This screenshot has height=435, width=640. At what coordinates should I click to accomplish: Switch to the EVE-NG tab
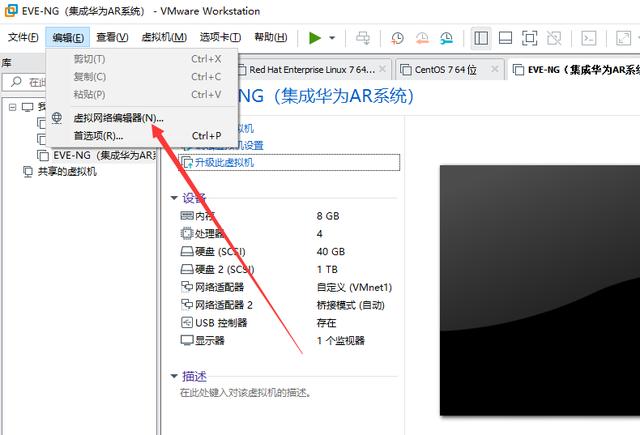click(x=576, y=70)
